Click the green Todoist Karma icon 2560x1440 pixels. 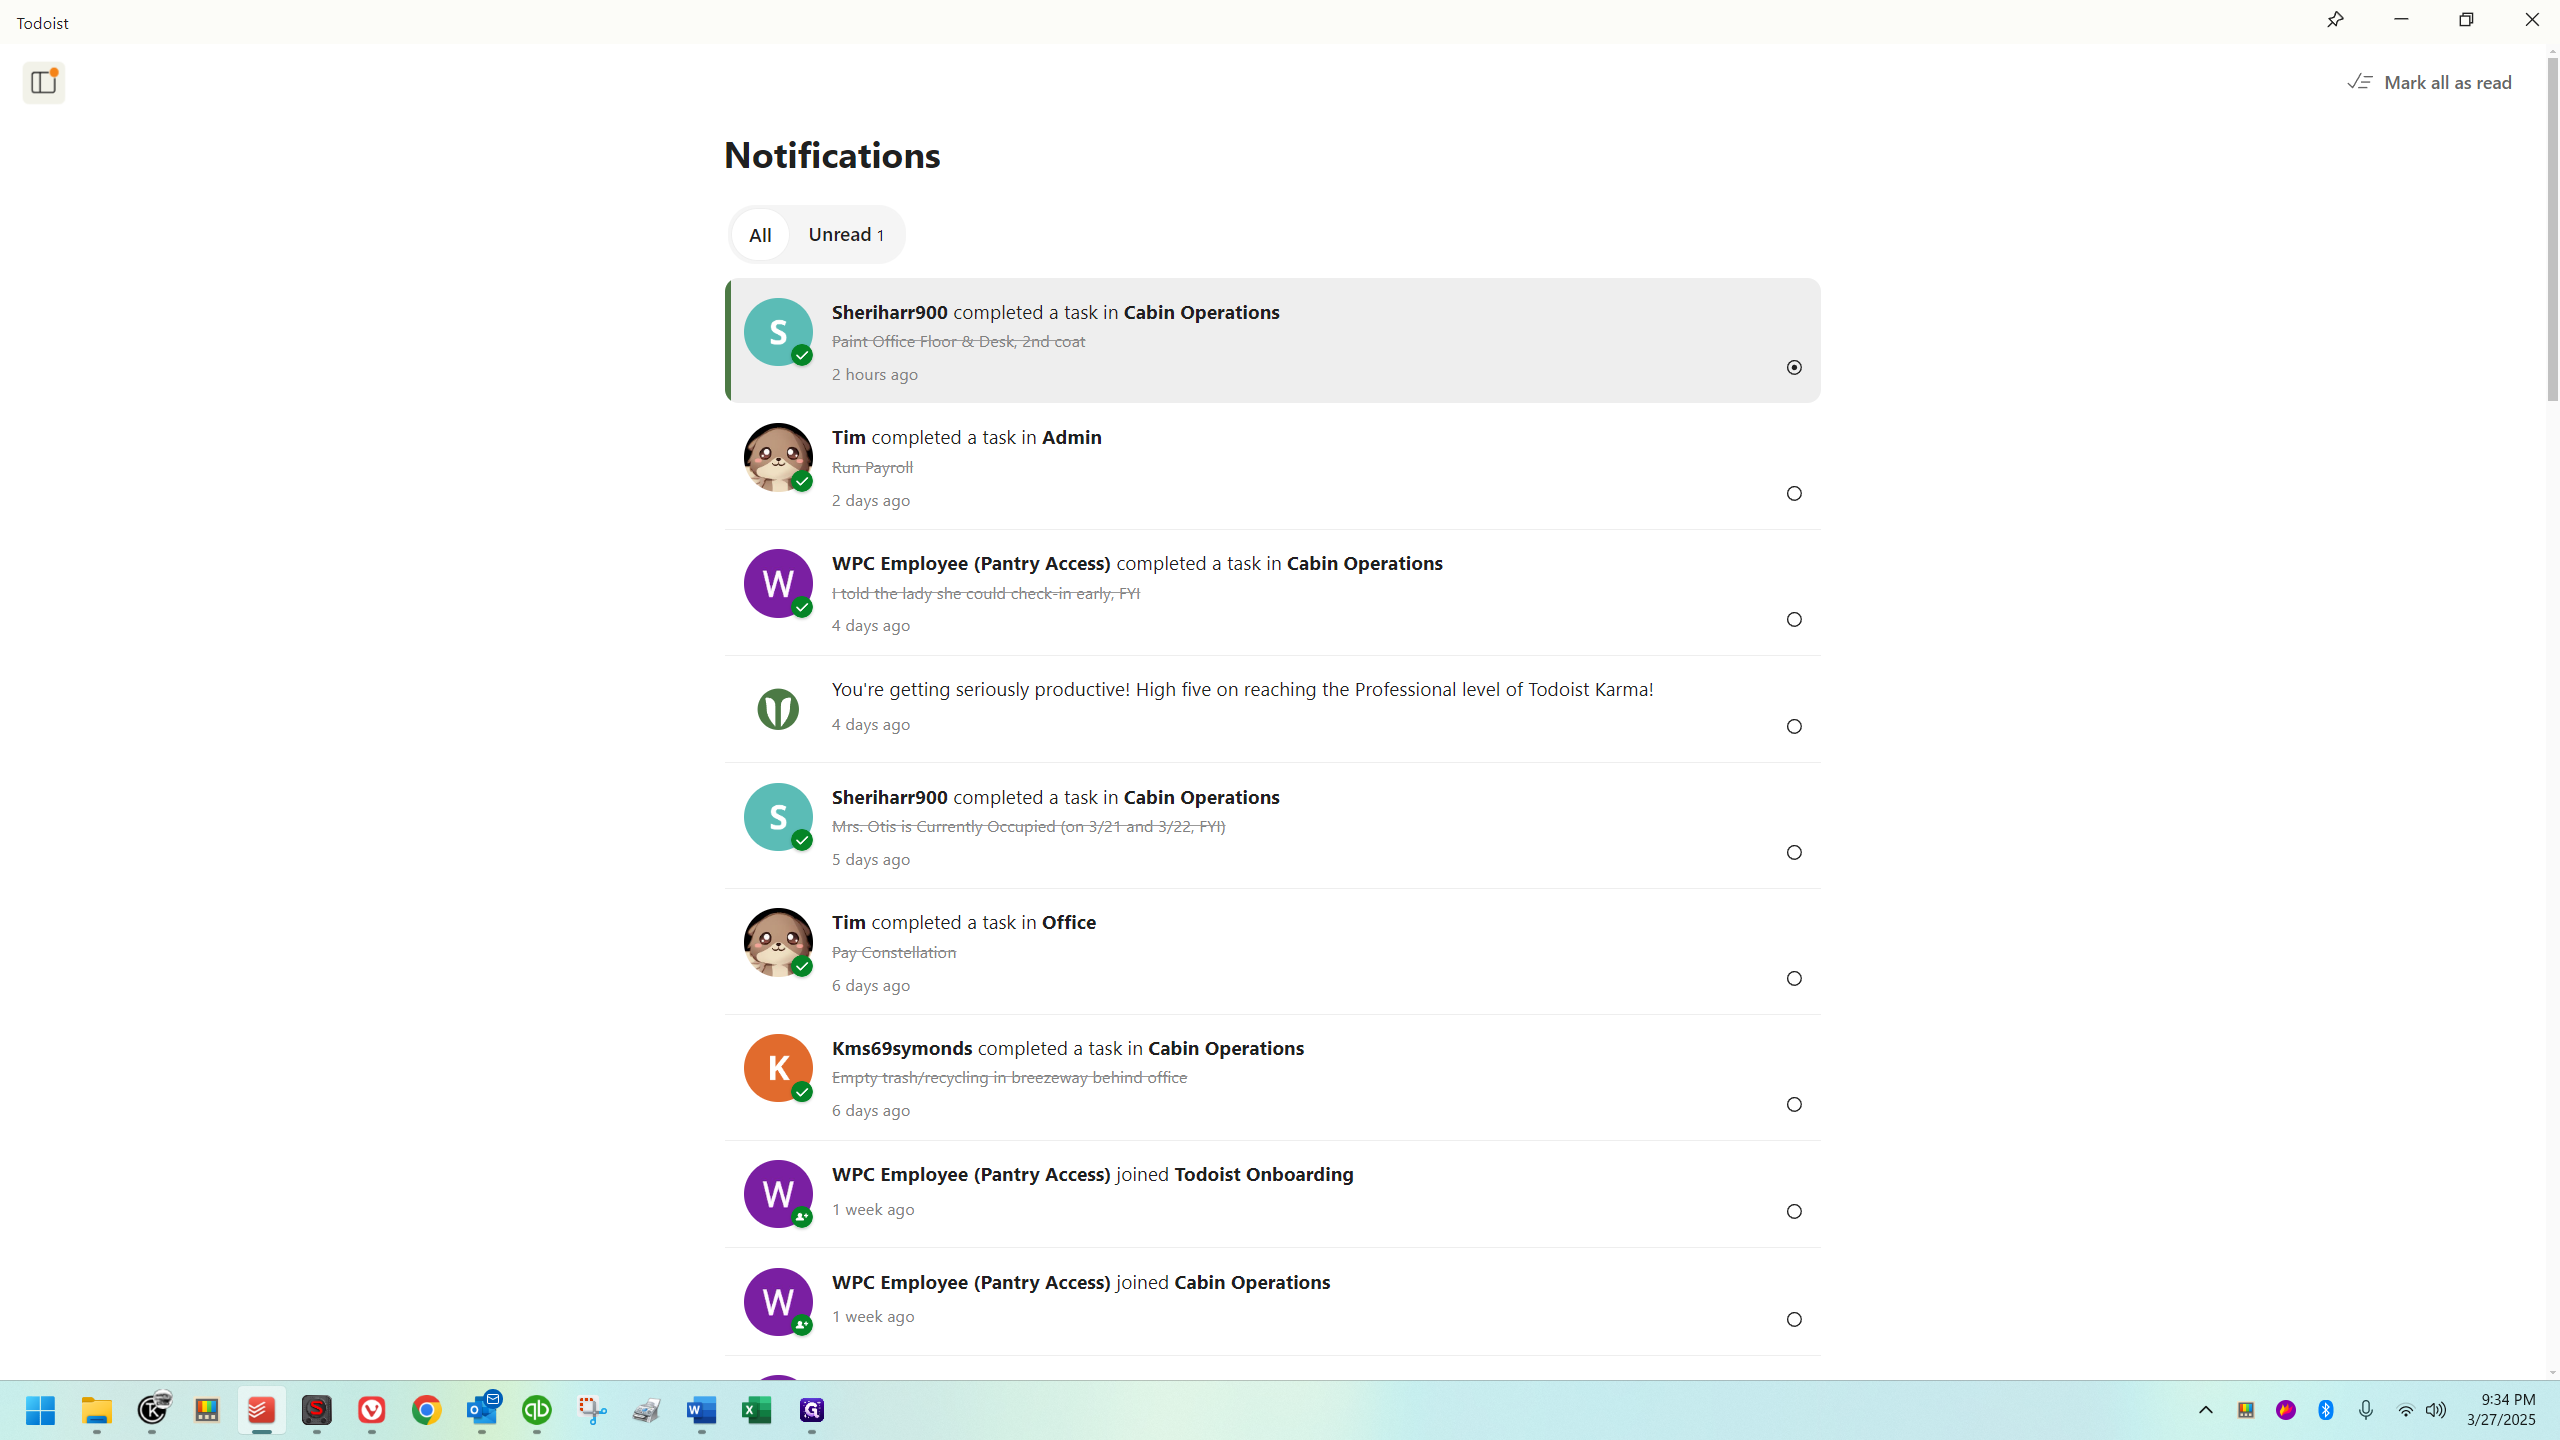pos(778,709)
